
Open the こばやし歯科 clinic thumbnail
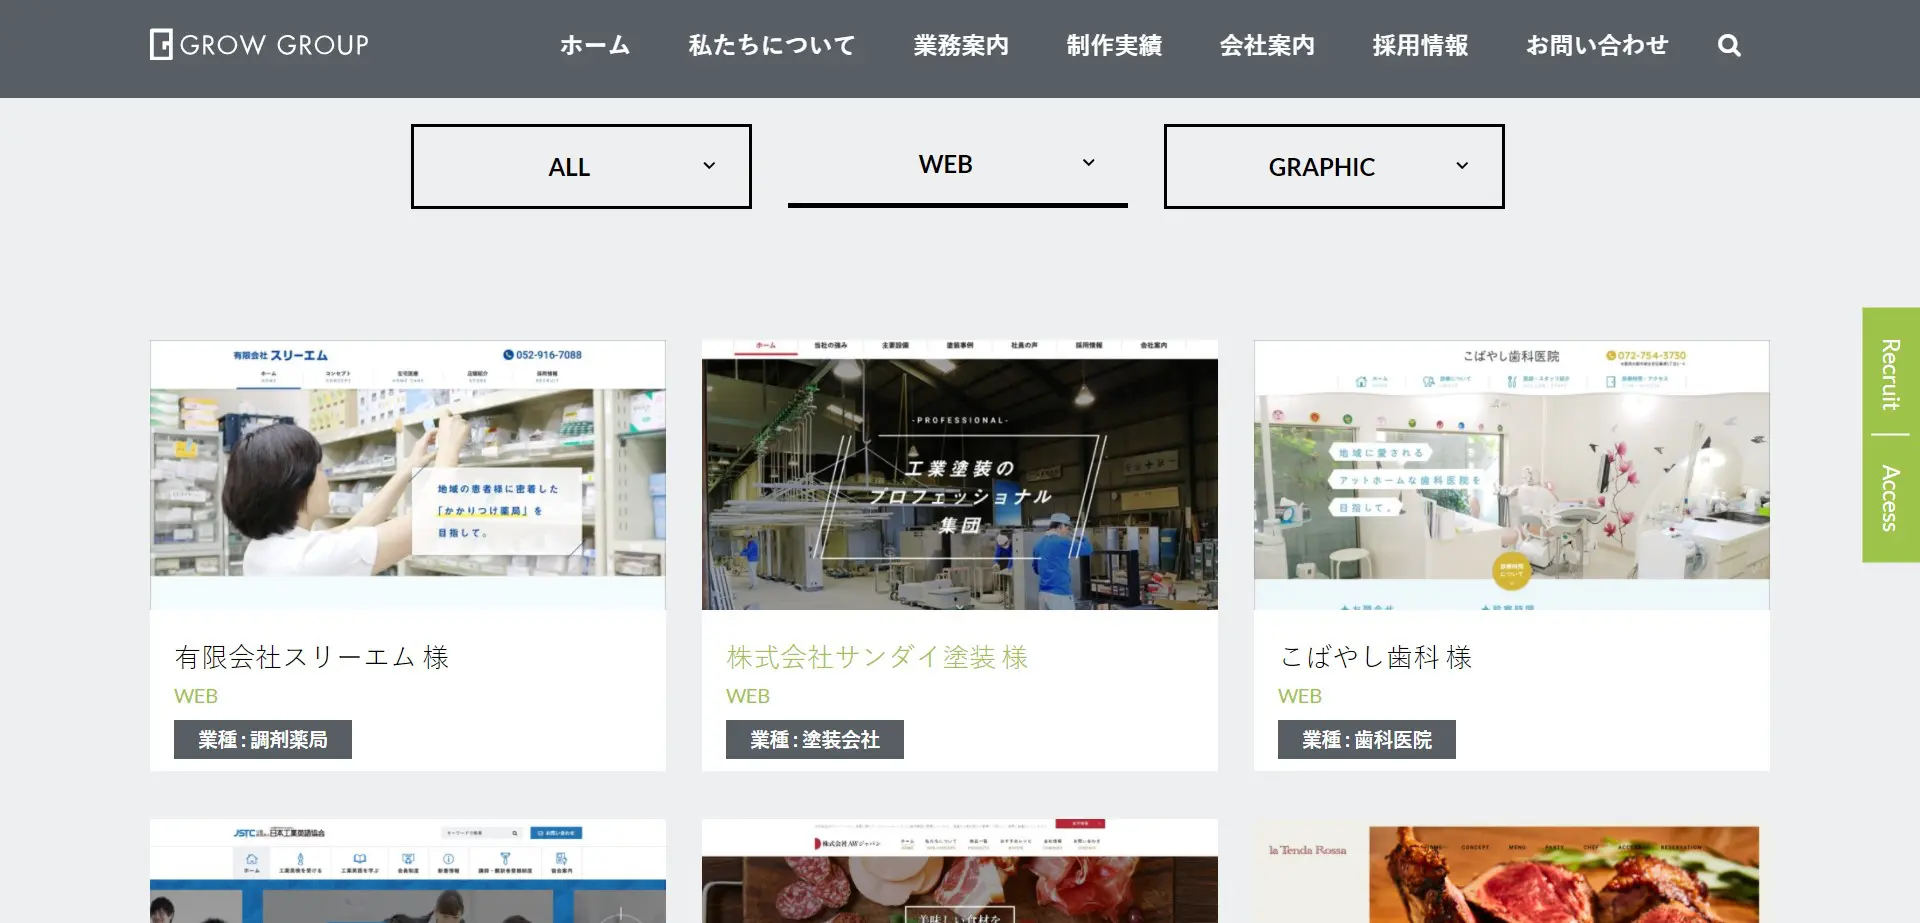pyautogui.click(x=1511, y=475)
